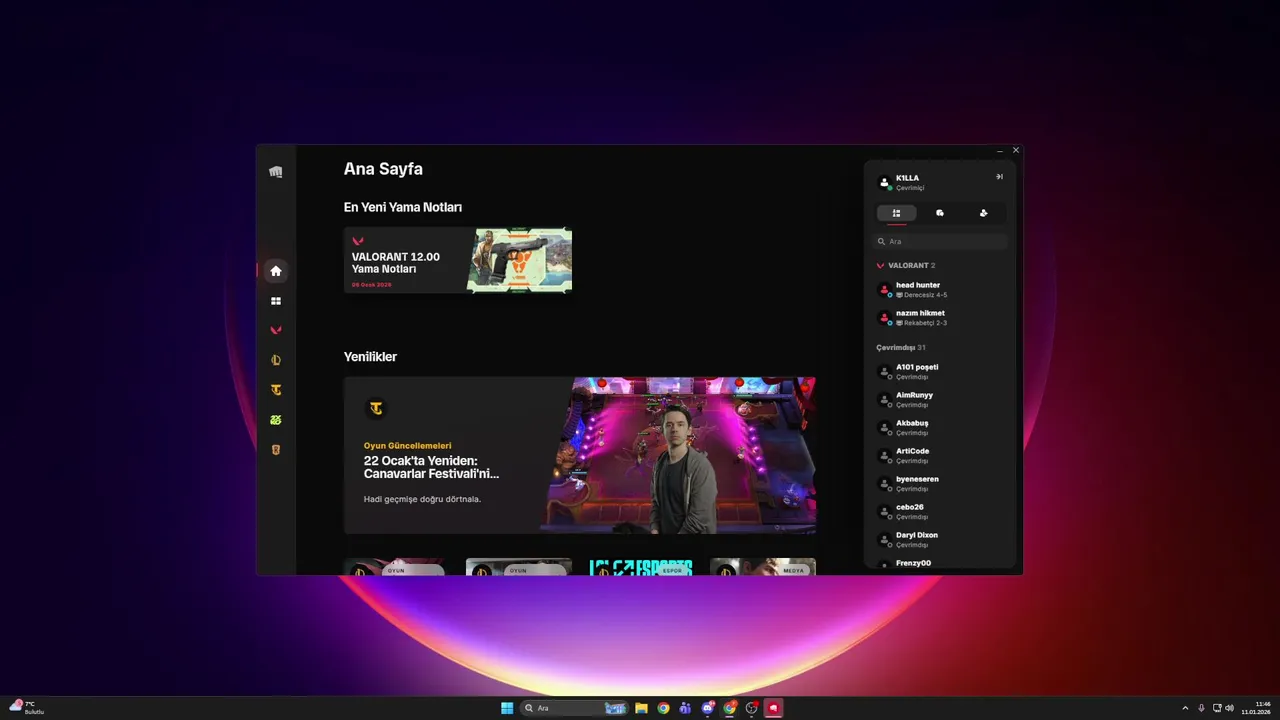This screenshot has width=1280, height=720.
Task: Click the Riot Games fist logo
Action: pyautogui.click(x=276, y=172)
